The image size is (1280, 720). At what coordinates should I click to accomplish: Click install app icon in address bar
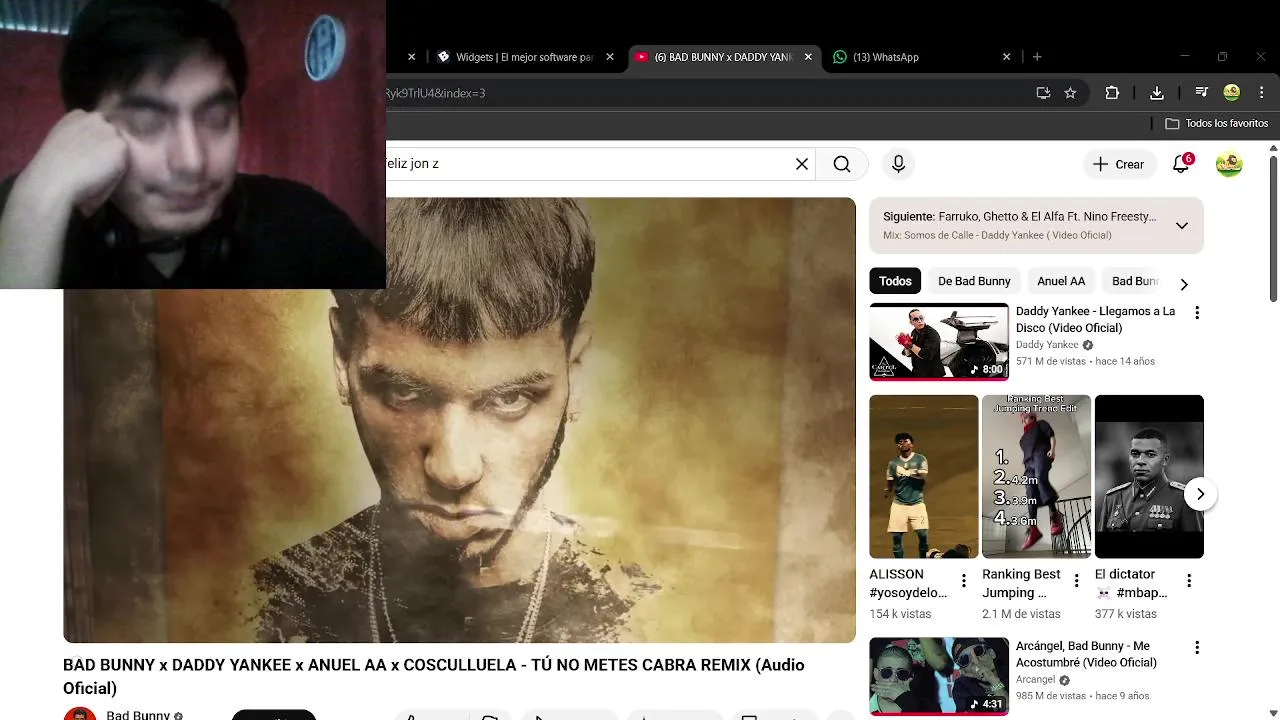[x=1043, y=93]
